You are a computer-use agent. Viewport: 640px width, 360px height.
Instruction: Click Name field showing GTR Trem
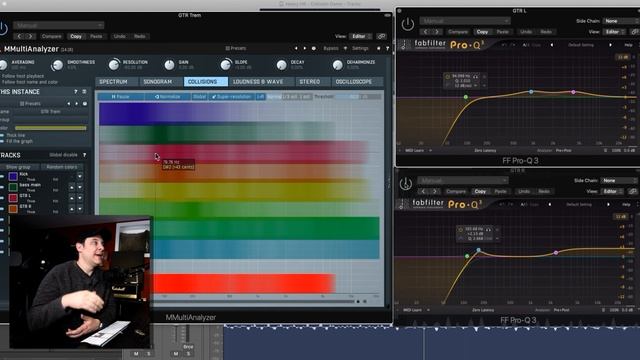tap(51, 111)
